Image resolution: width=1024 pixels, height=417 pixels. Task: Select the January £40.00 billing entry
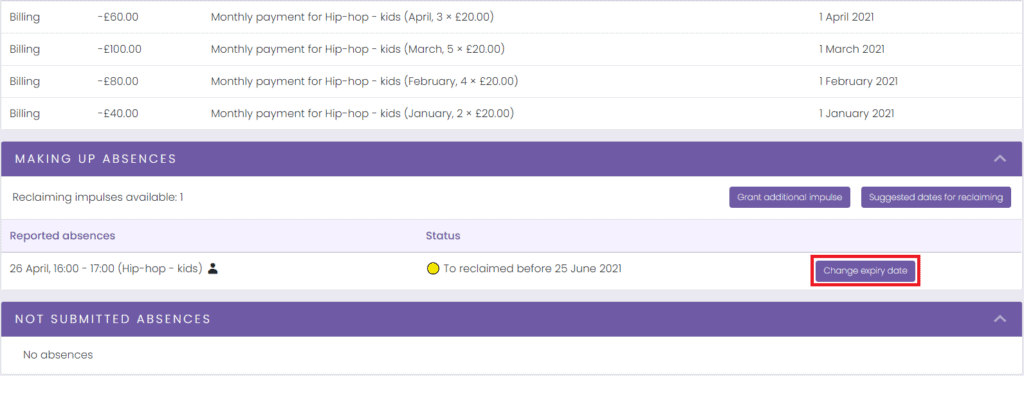tap(511, 114)
